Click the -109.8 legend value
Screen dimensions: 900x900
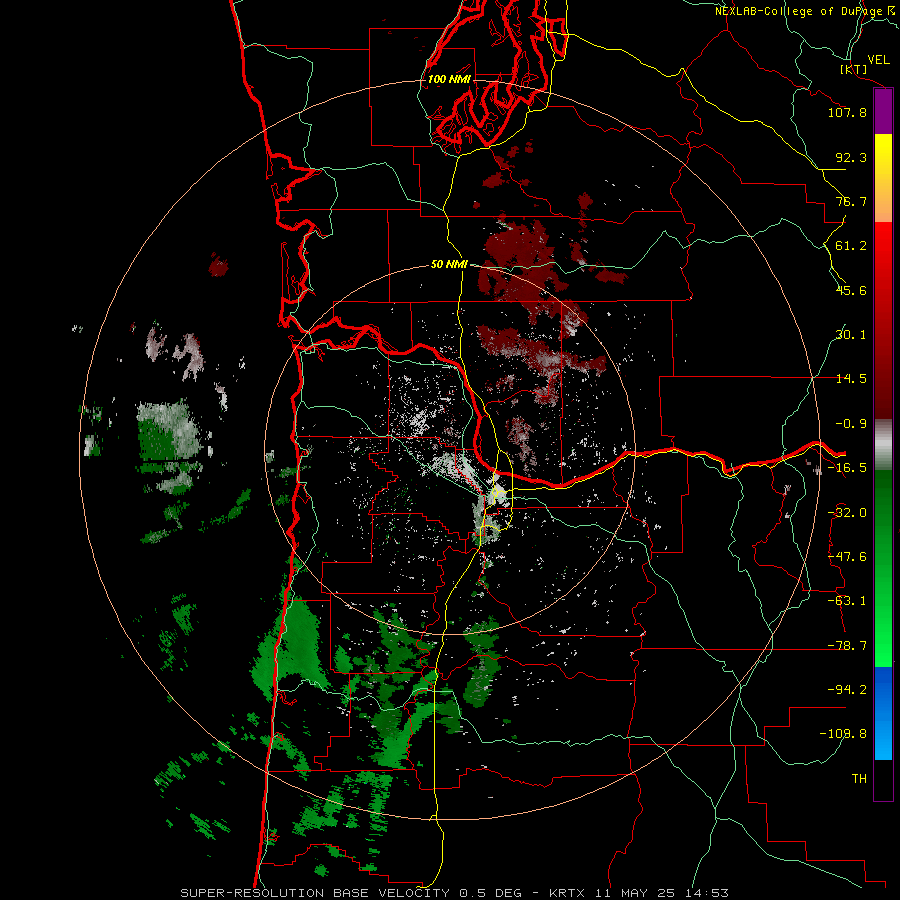pyautogui.click(x=843, y=734)
